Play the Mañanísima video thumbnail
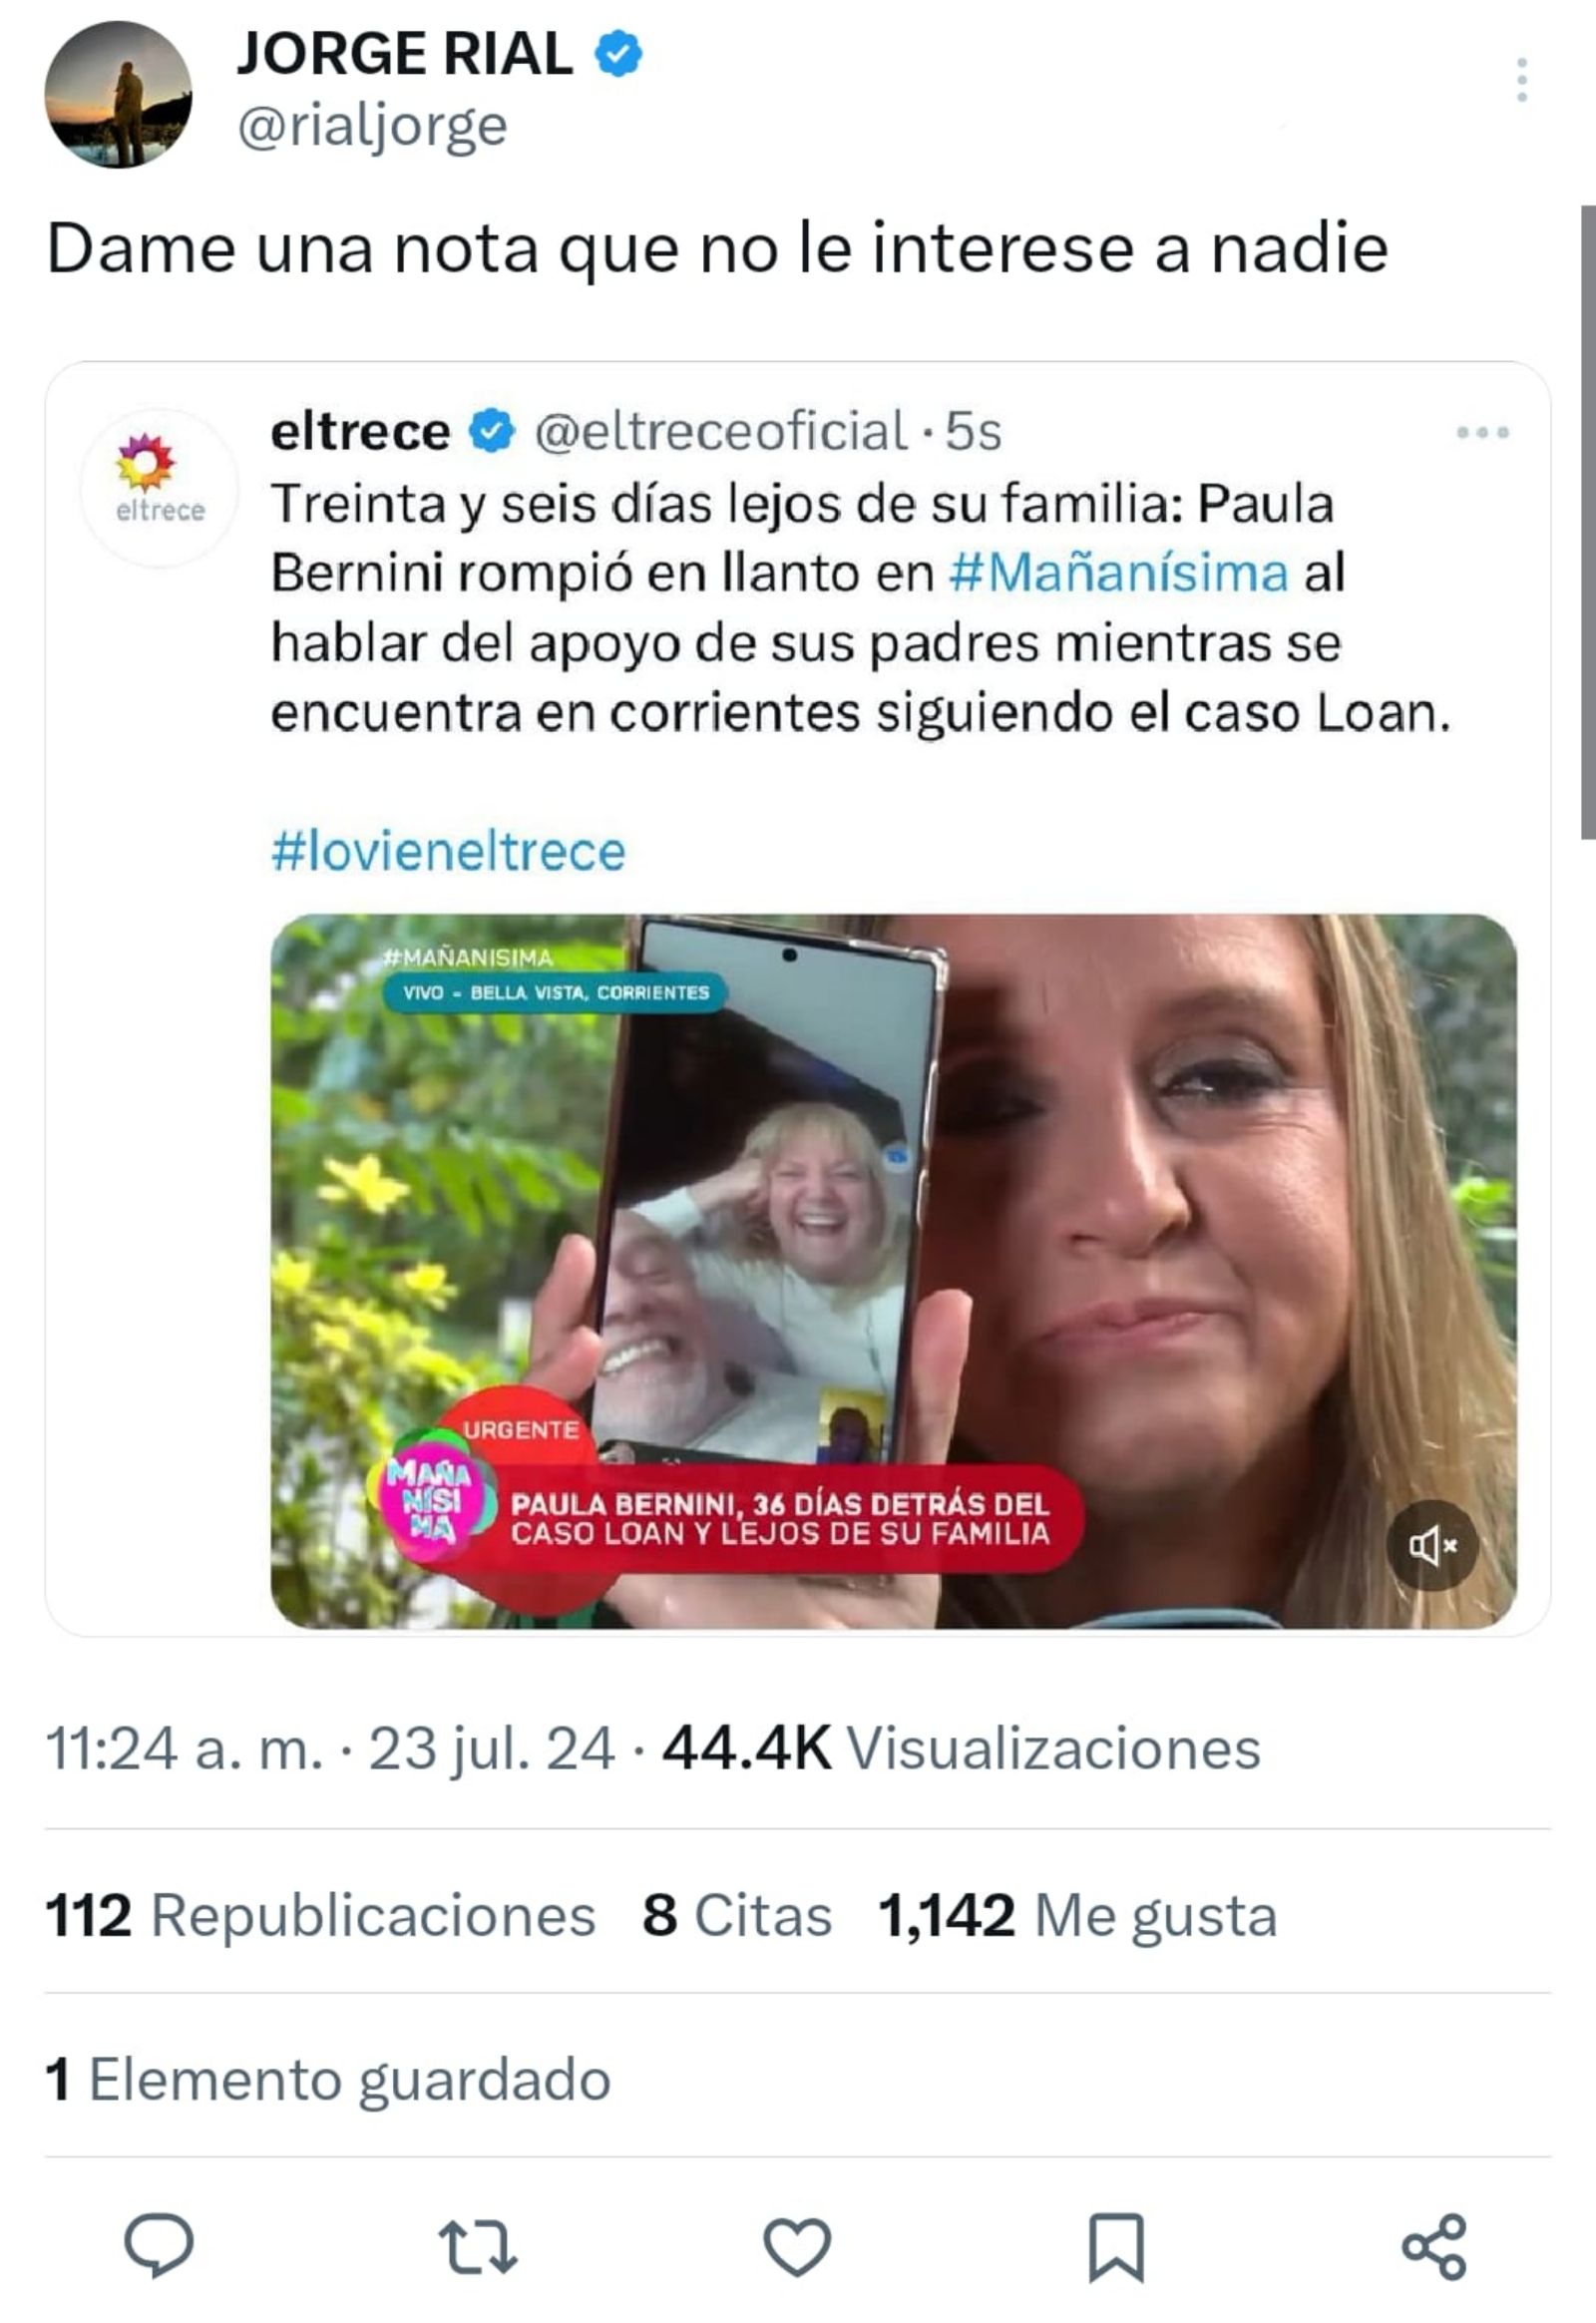The image size is (1596, 2323). pos(893,1270)
